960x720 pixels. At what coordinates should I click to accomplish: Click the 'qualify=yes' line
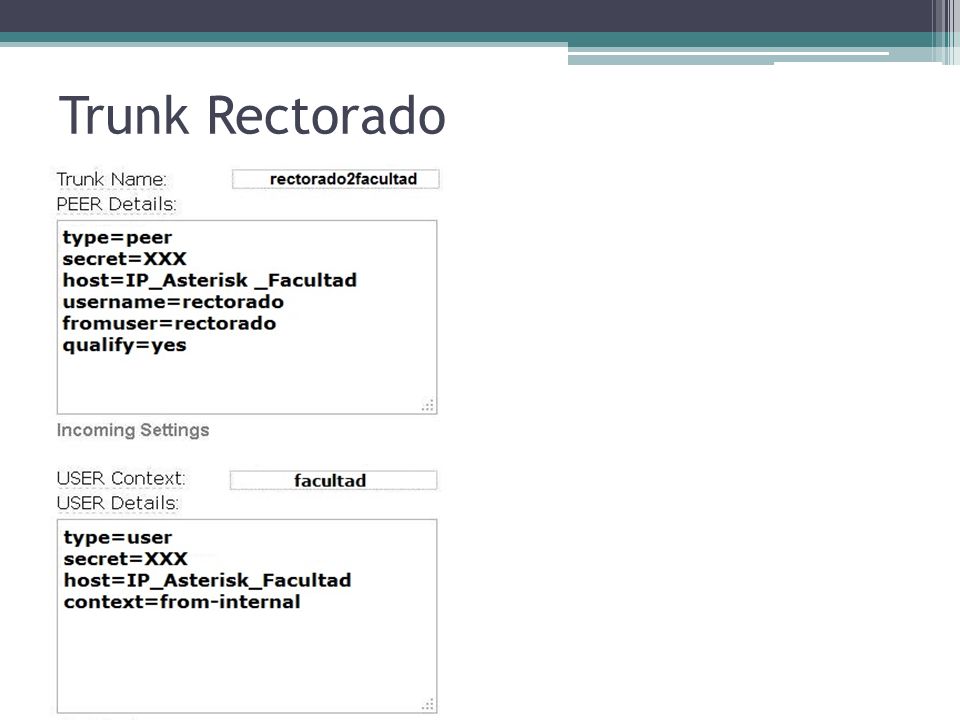point(124,345)
